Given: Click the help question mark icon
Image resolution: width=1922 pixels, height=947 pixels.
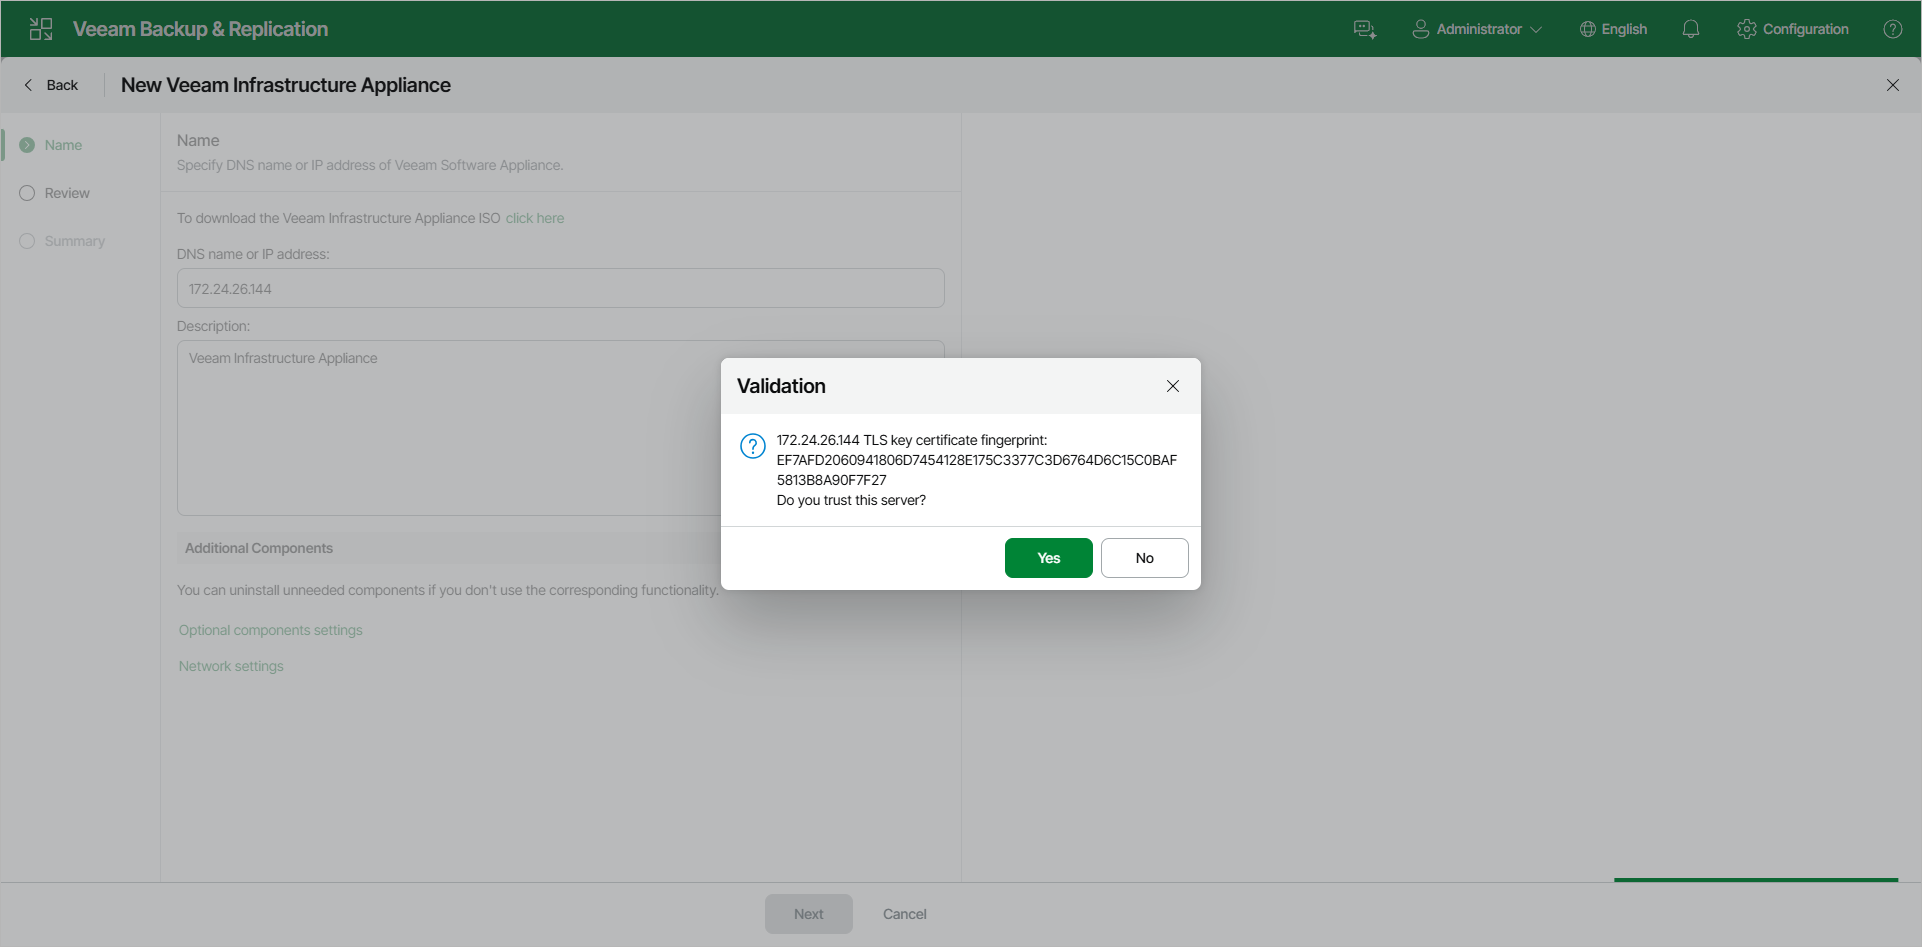Looking at the screenshot, I should [1893, 28].
